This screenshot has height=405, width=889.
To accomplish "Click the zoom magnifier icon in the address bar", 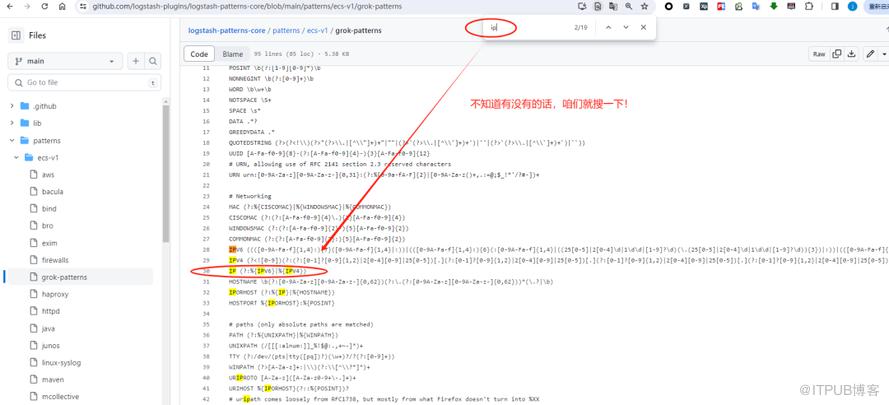I will 629,6.
